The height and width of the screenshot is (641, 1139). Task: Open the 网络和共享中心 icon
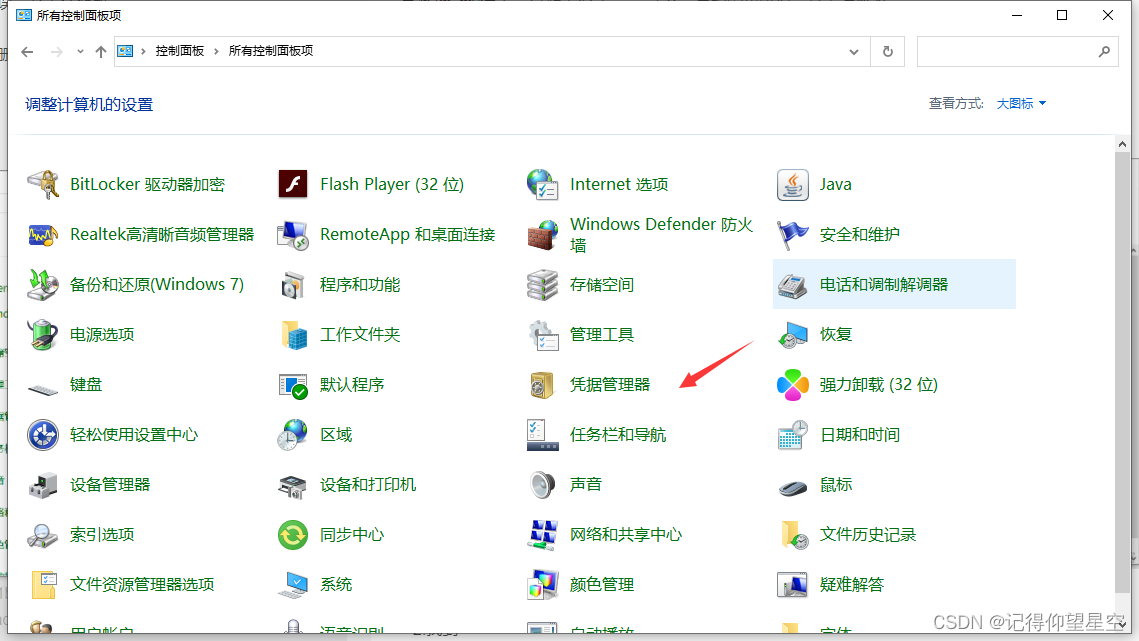(543, 535)
